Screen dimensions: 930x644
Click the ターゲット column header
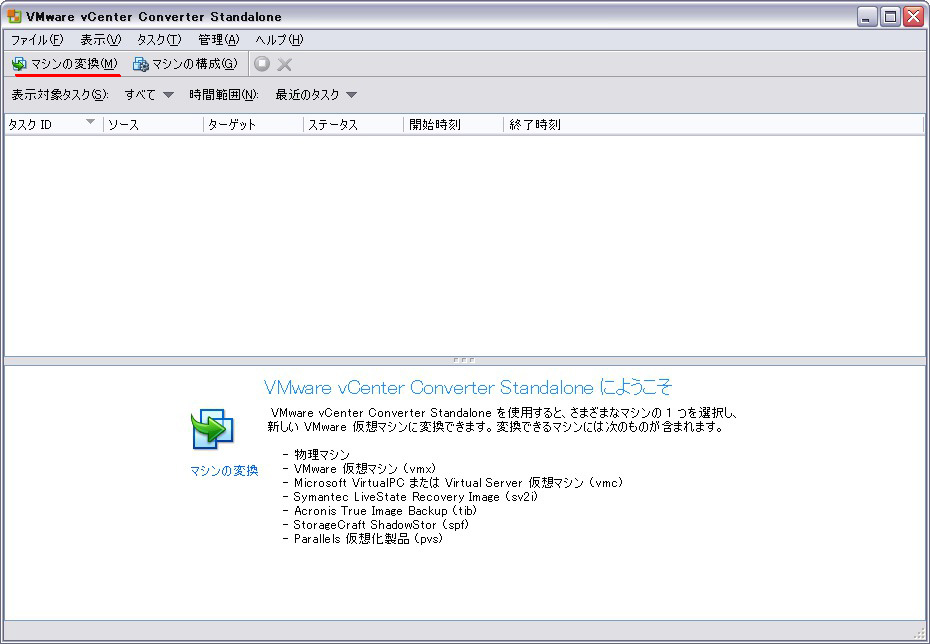253,125
